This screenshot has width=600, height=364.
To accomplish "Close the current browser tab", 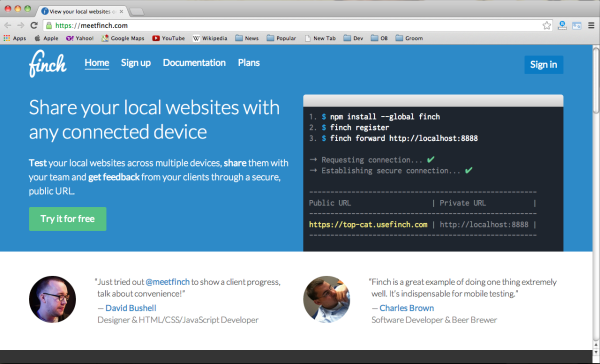I will tap(121, 11).
